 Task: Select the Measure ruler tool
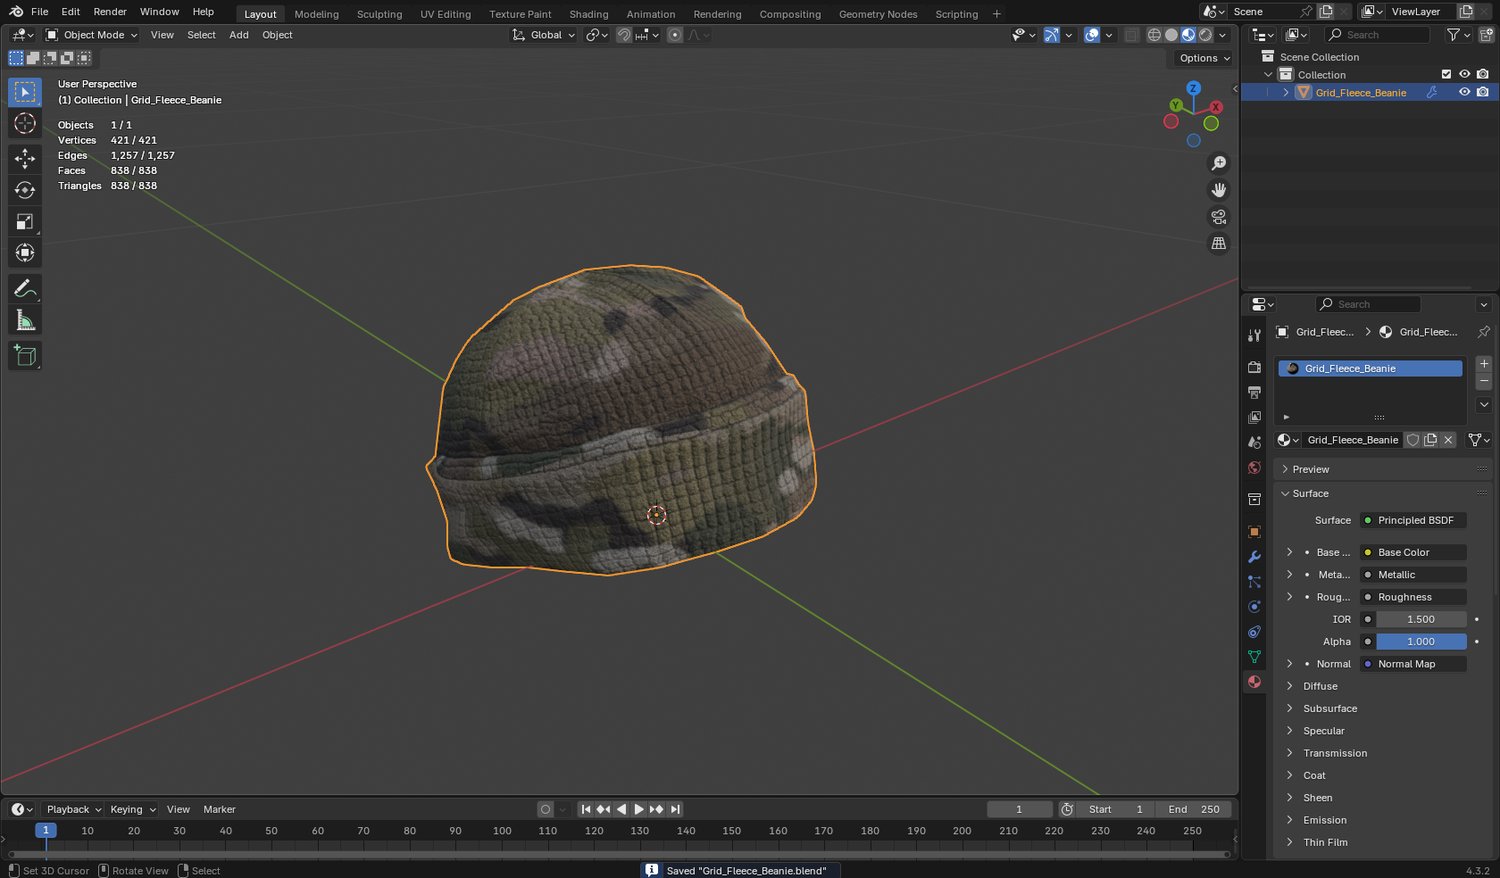click(25, 321)
